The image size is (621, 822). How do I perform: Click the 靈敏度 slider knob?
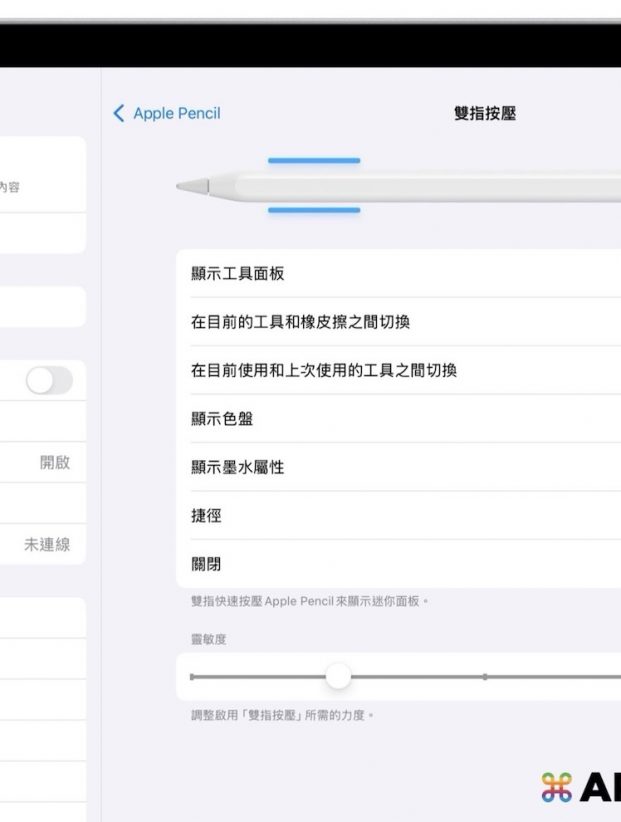pyautogui.click(x=339, y=677)
